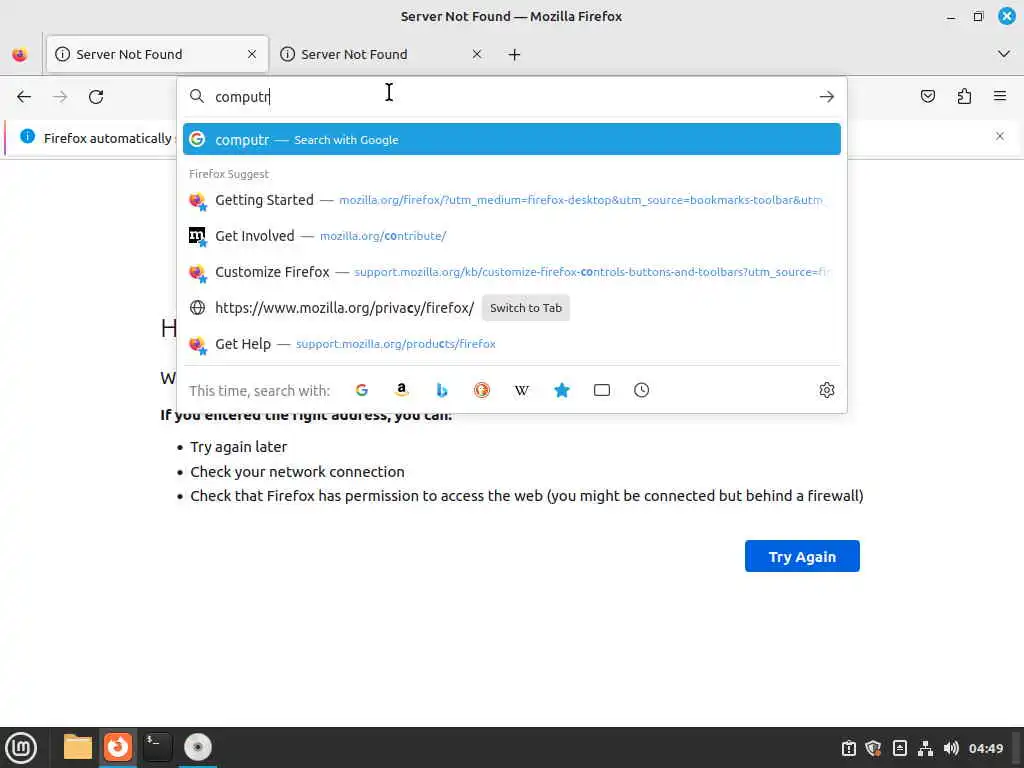Search bookmarks using star icon
The width and height of the screenshot is (1024, 768).
pos(562,391)
